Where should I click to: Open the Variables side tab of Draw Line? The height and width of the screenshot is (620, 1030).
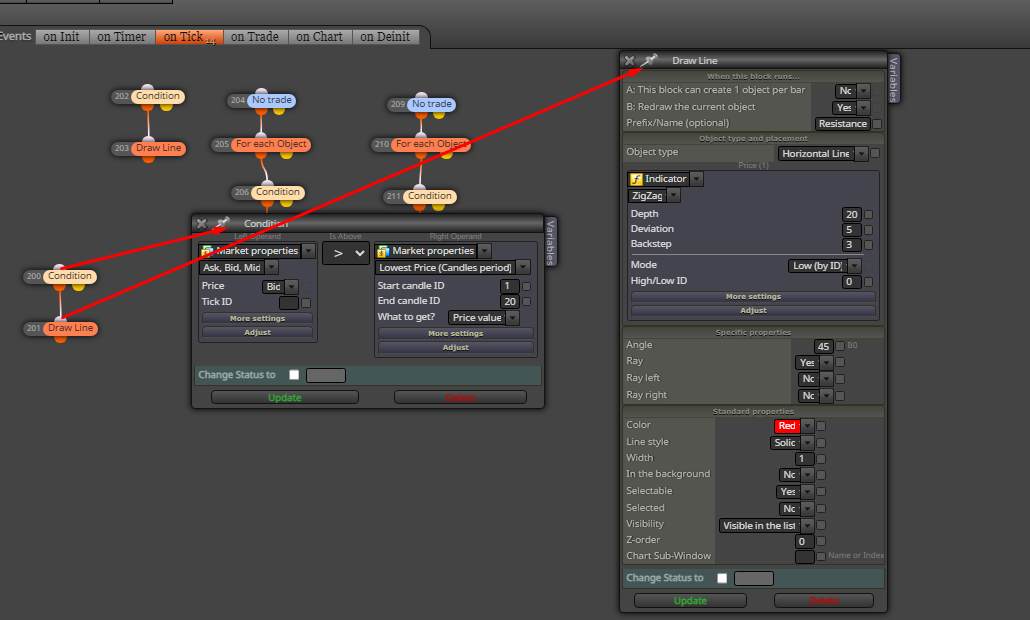(x=893, y=79)
